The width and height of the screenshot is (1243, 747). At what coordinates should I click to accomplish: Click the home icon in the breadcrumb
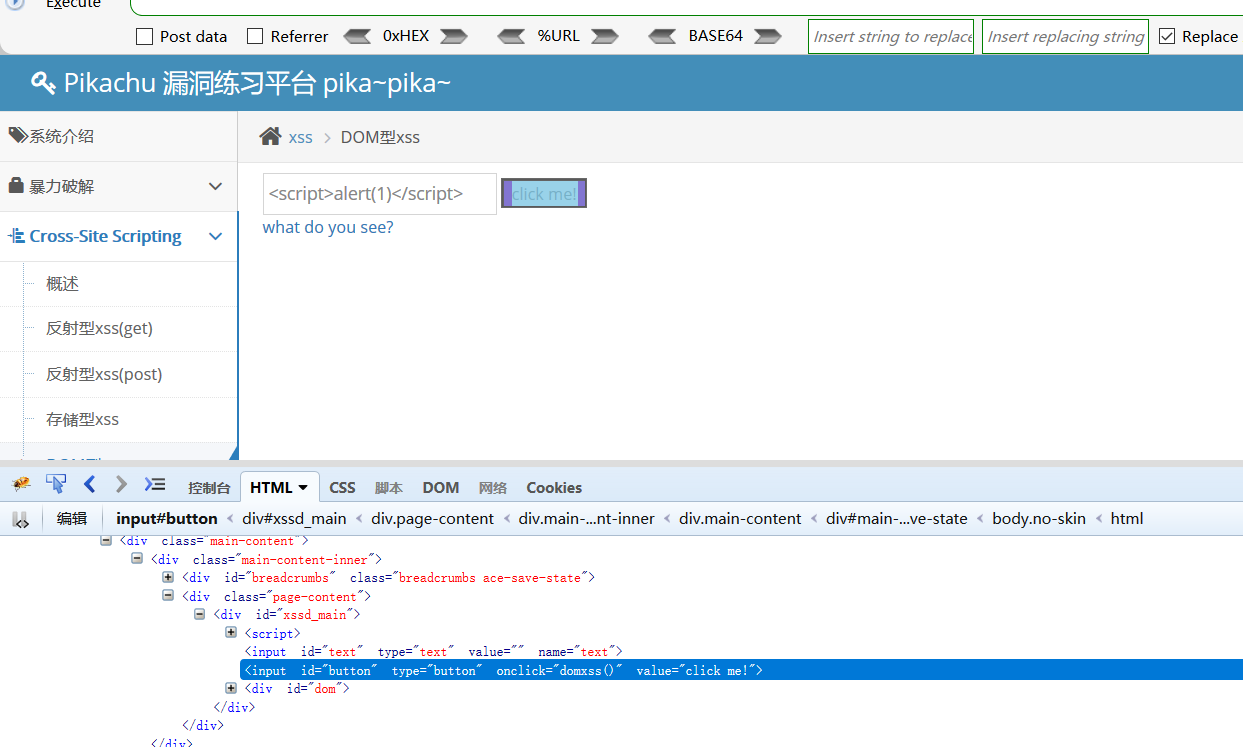pos(270,136)
